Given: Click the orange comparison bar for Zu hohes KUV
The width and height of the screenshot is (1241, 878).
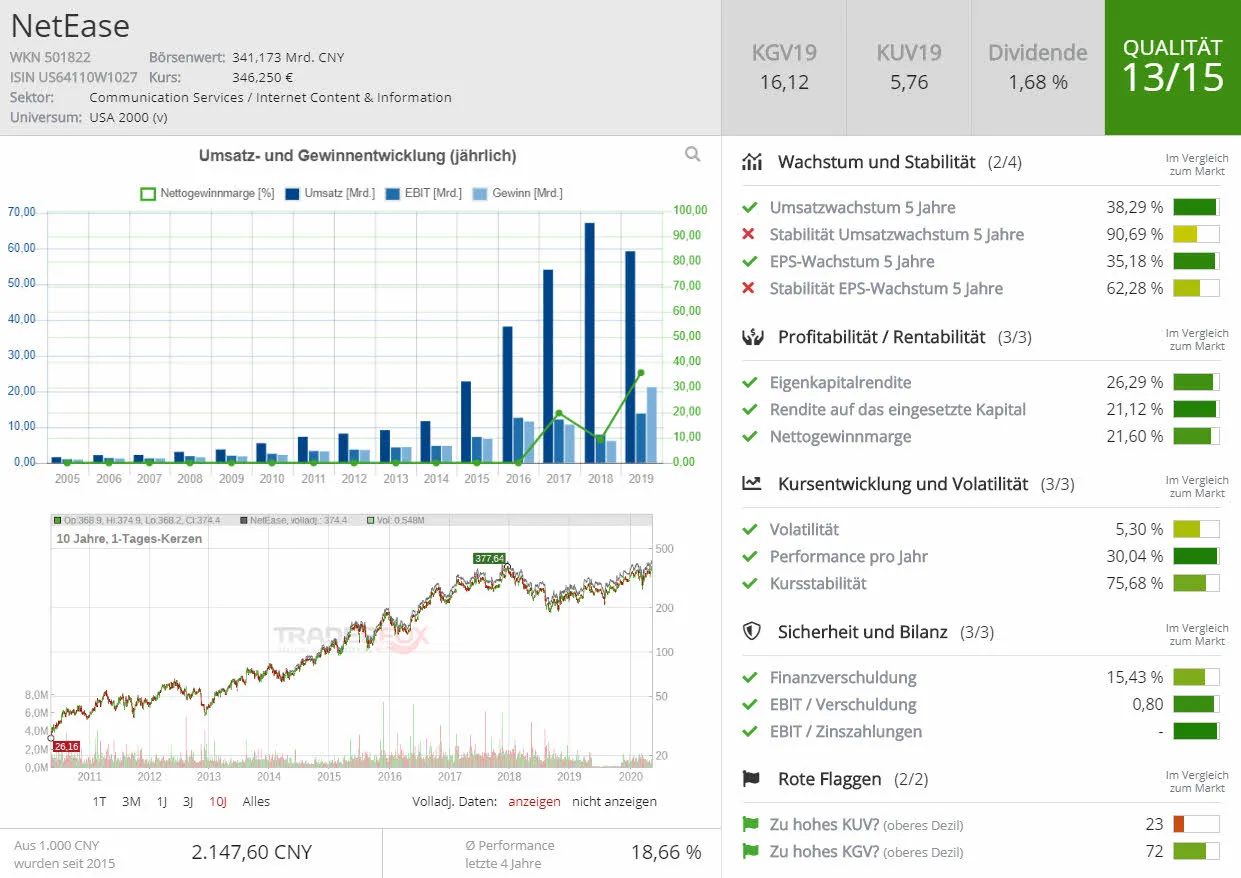Looking at the screenshot, I should pyautogui.click(x=1196, y=825).
